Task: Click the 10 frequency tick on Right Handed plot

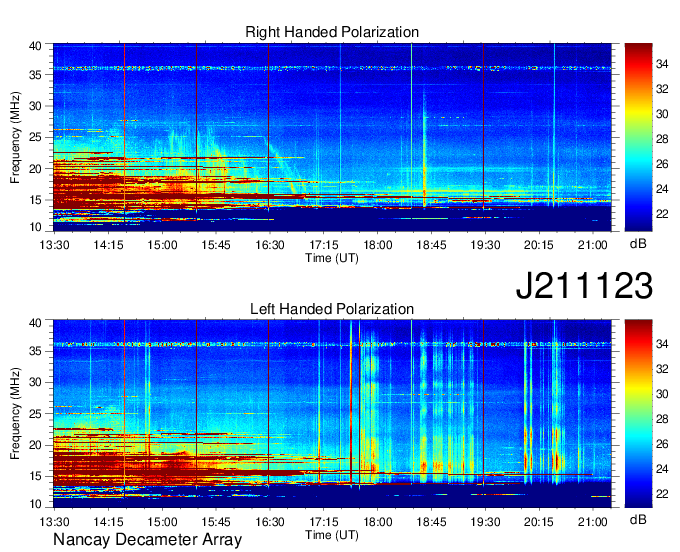Action: (35, 227)
